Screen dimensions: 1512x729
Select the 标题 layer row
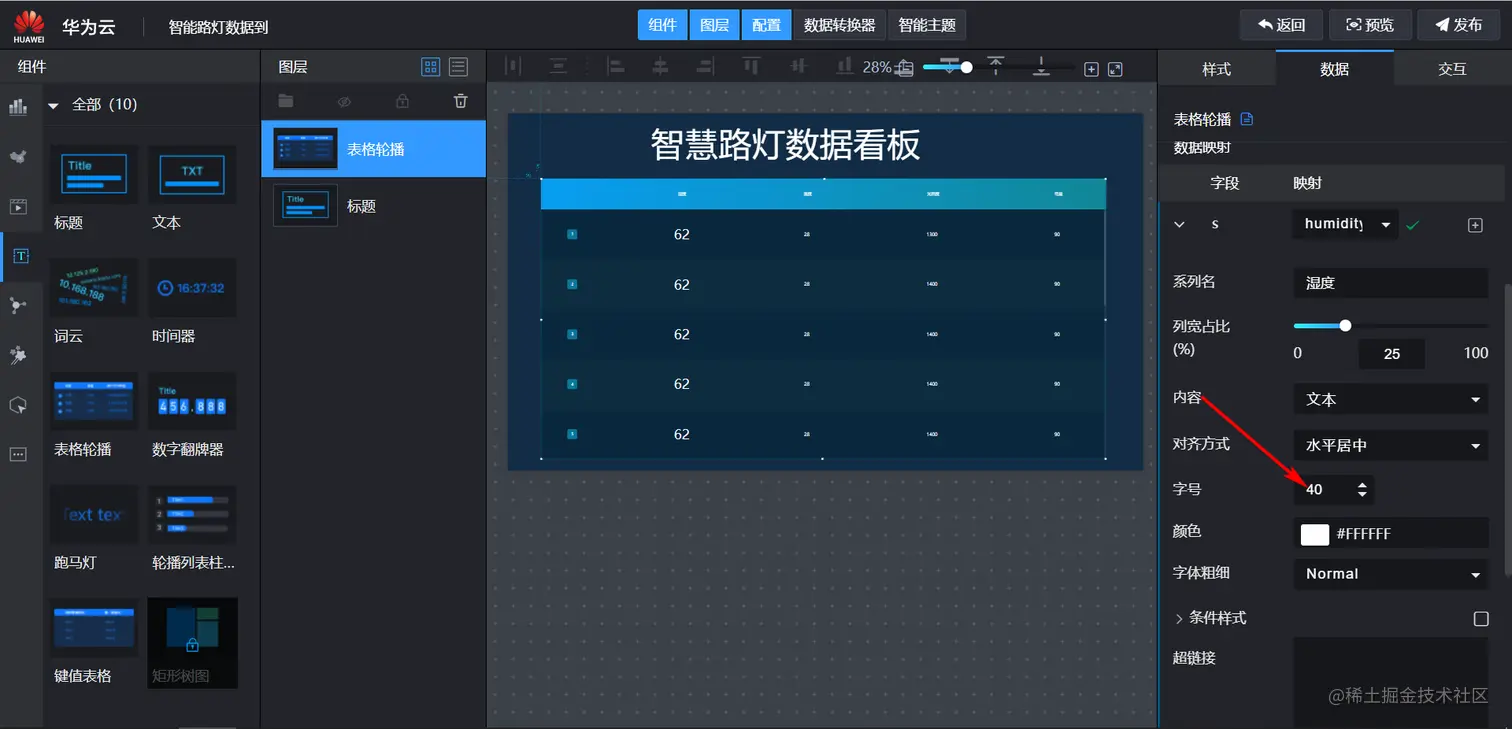coord(373,206)
